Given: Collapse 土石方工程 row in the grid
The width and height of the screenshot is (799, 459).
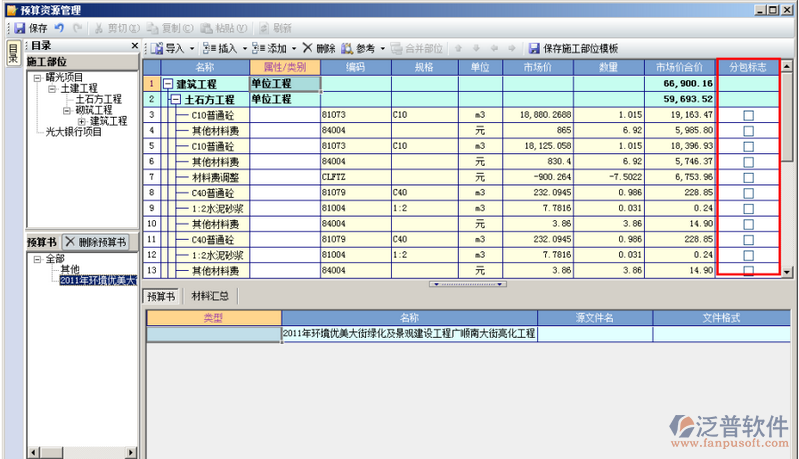Looking at the screenshot, I should pos(176,100).
